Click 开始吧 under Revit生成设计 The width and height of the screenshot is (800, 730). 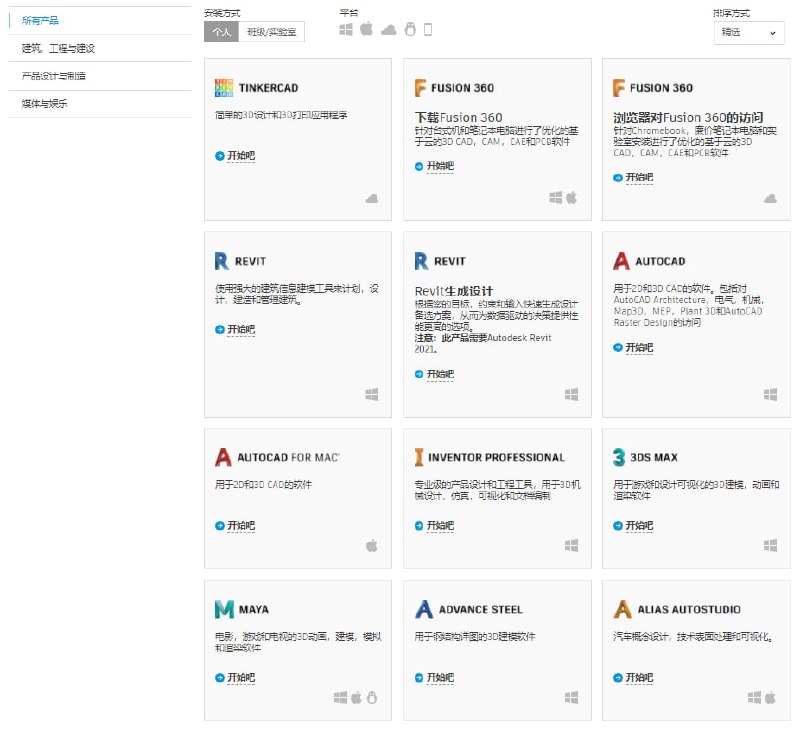tap(440, 374)
